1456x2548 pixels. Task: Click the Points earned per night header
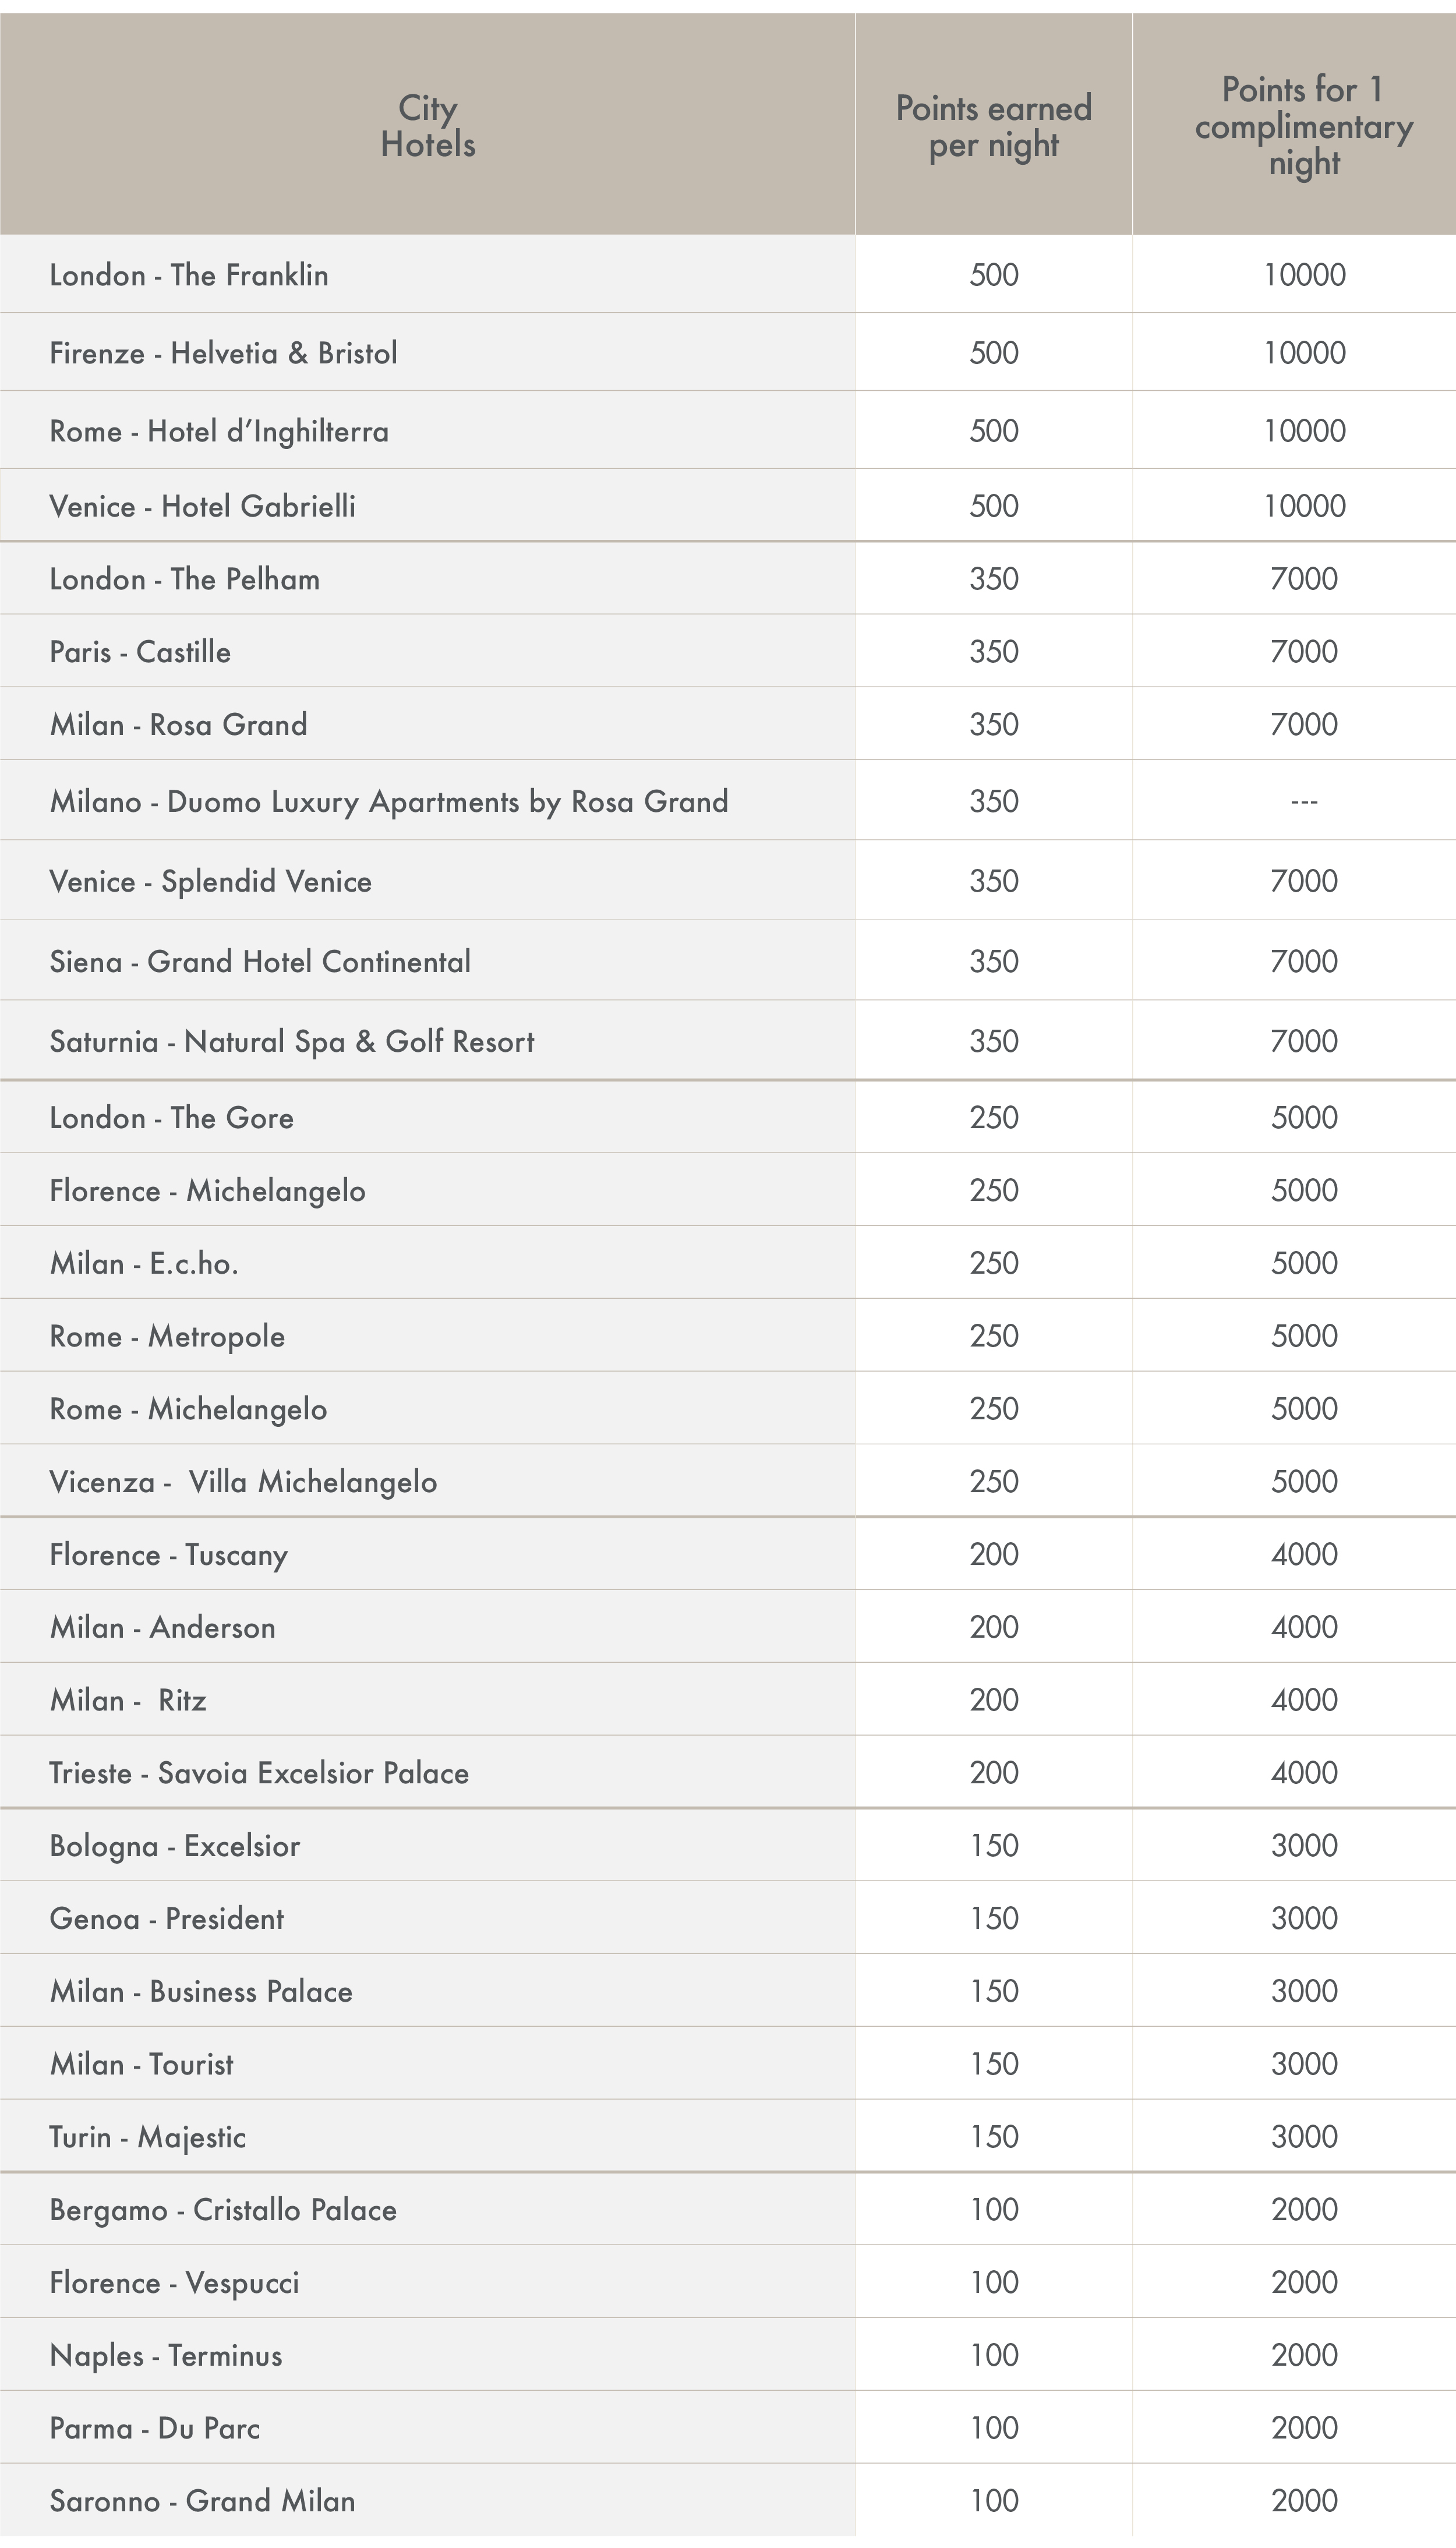tap(993, 126)
